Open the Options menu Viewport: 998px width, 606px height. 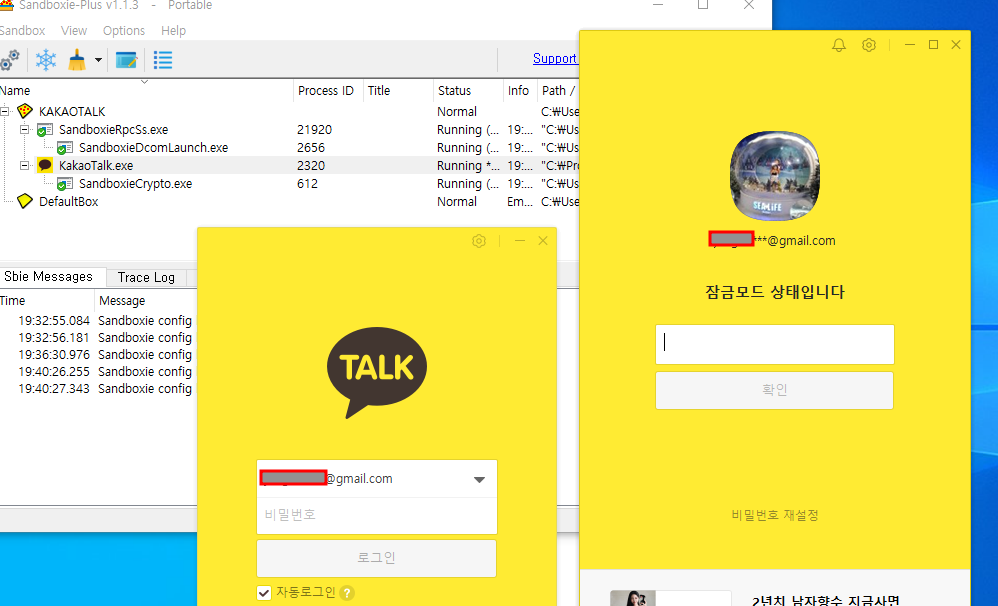[x=123, y=31]
